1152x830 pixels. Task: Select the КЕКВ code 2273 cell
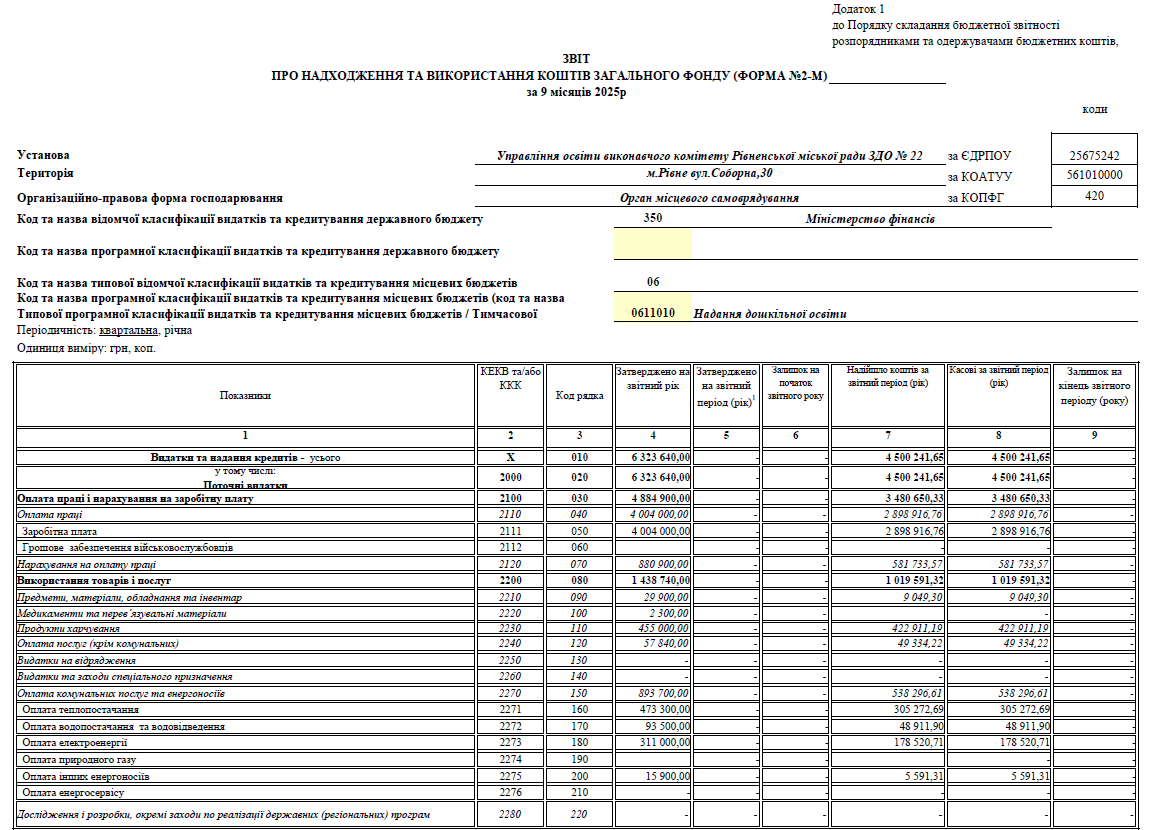coord(510,743)
